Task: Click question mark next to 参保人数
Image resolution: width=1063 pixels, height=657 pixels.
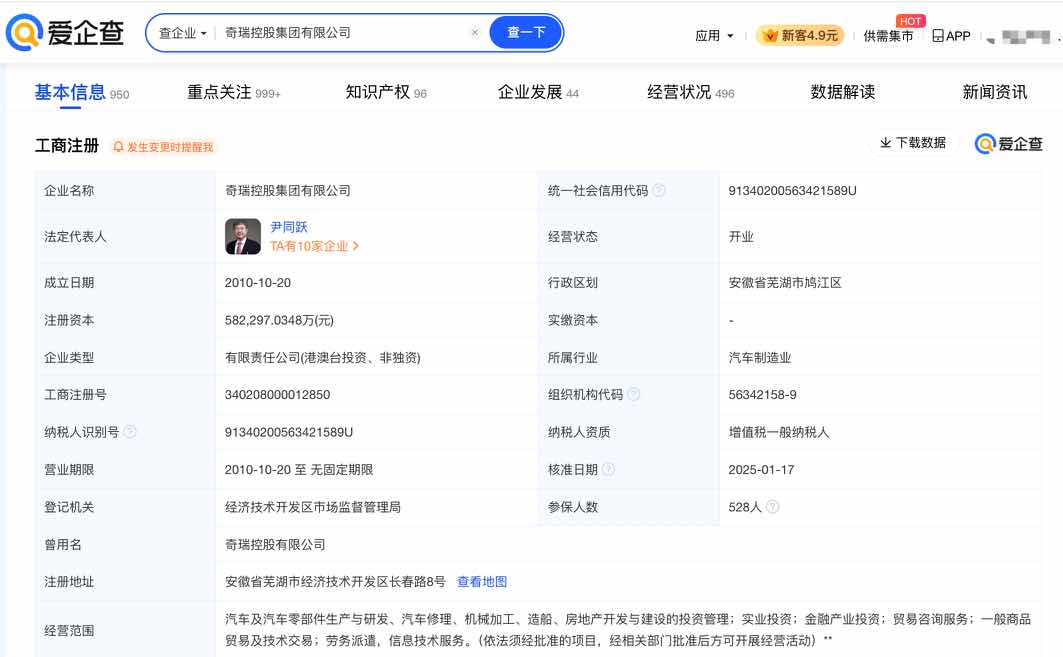Action: point(771,506)
